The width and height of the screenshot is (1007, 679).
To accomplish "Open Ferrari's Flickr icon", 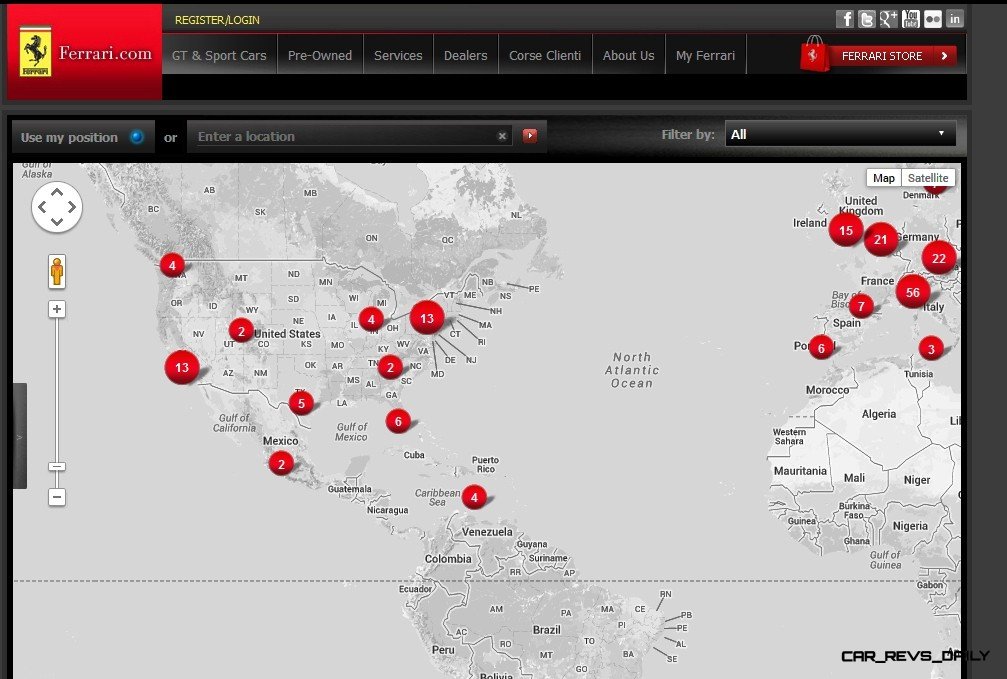I will tap(933, 19).
